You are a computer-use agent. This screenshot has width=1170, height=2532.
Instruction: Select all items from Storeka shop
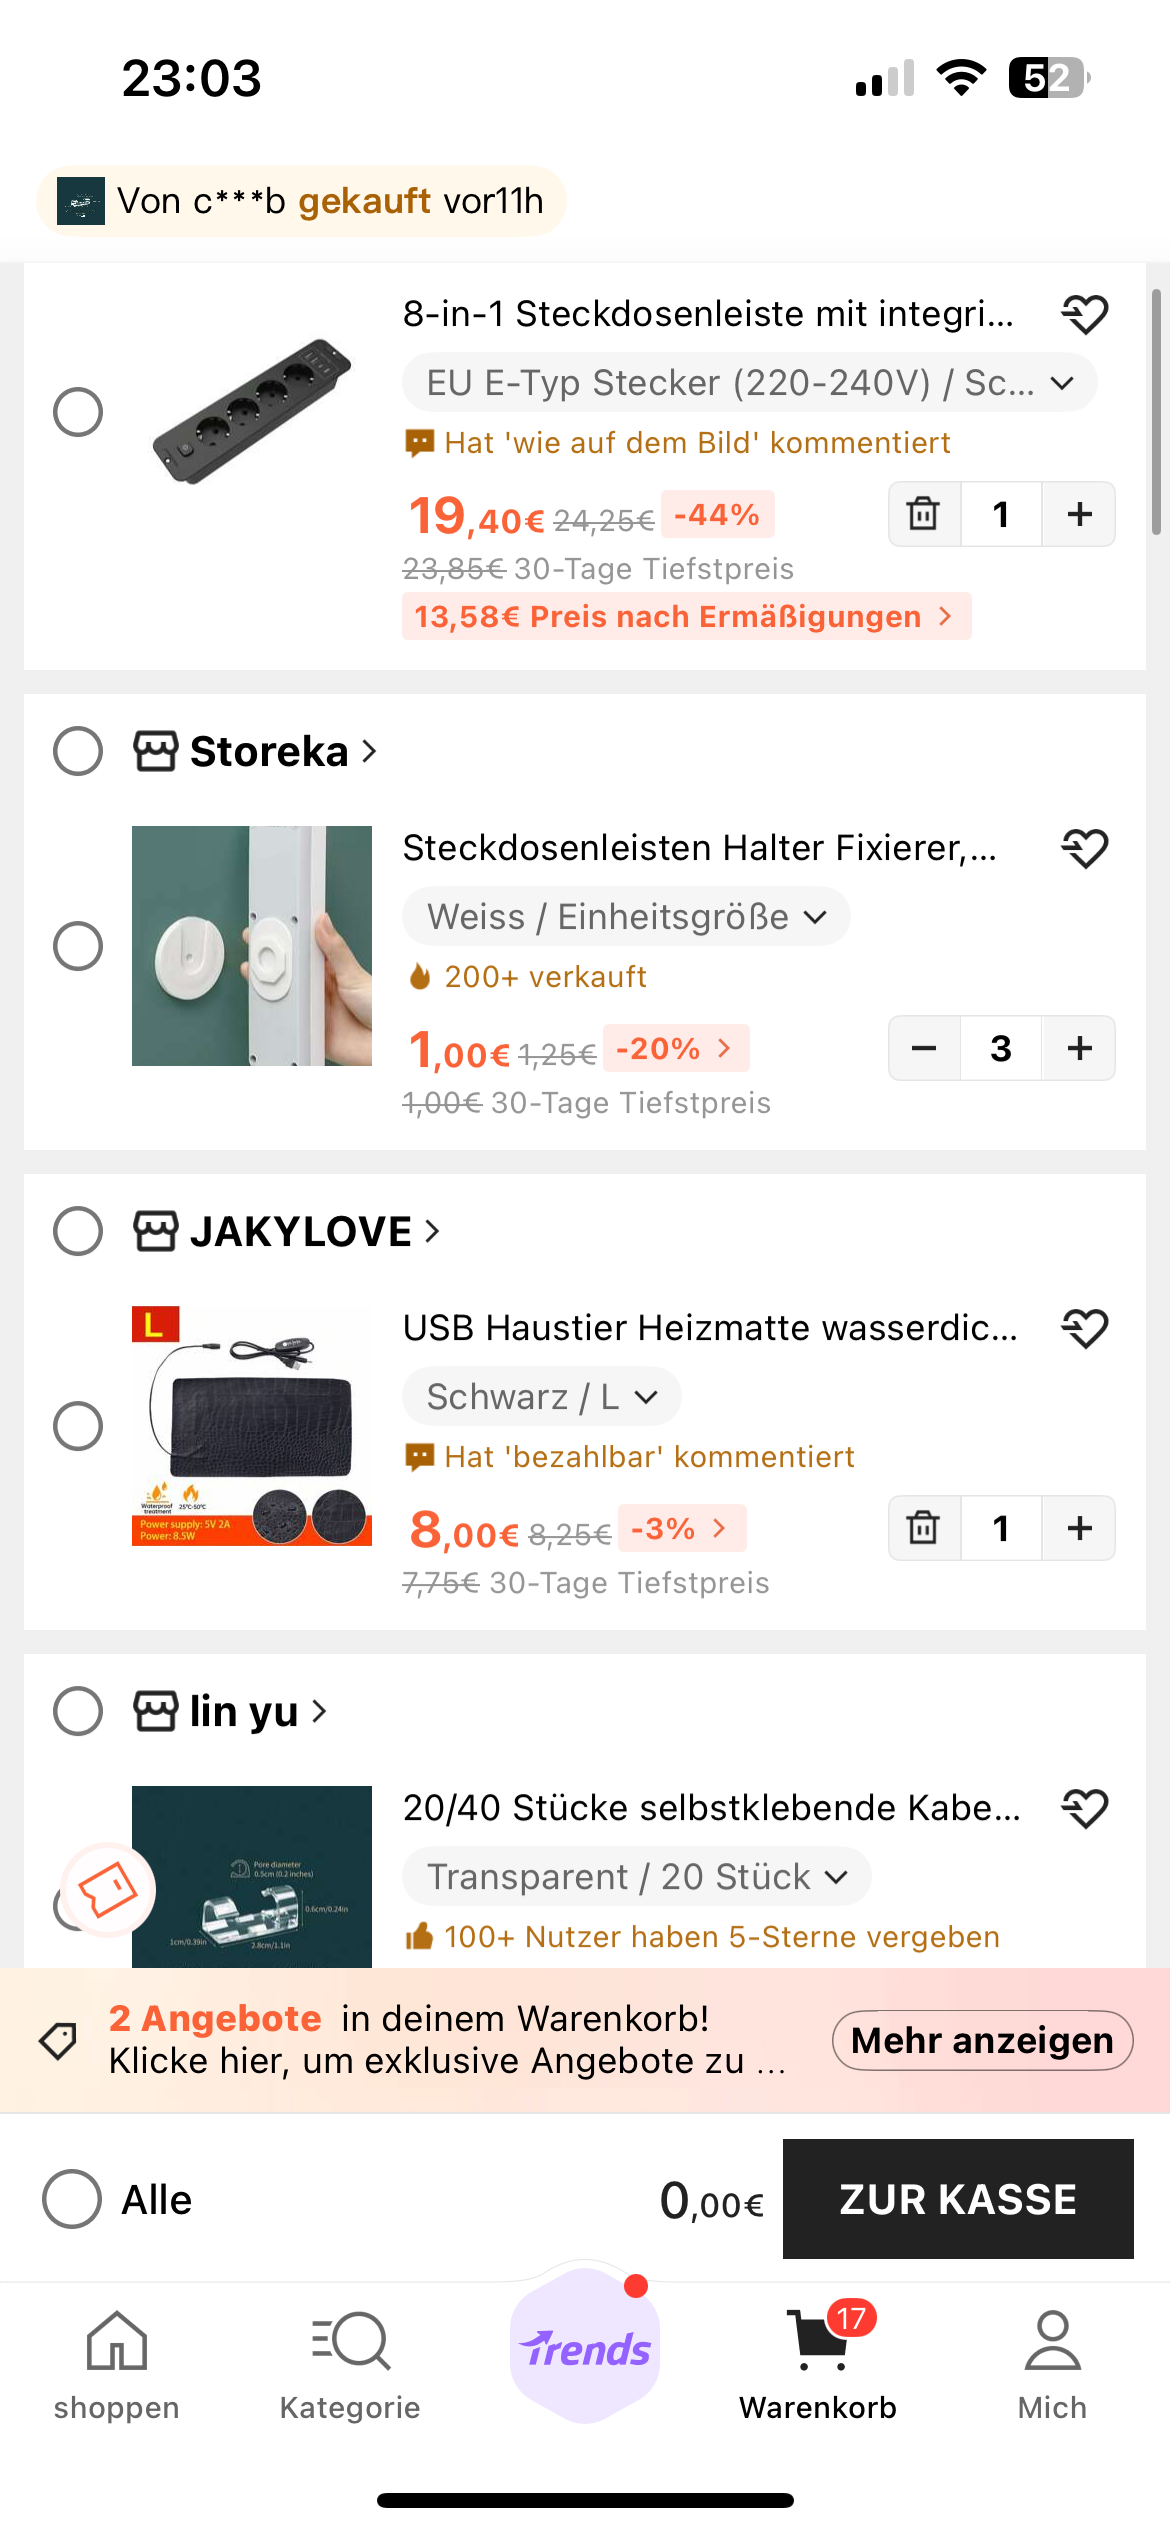pyautogui.click(x=78, y=751)
